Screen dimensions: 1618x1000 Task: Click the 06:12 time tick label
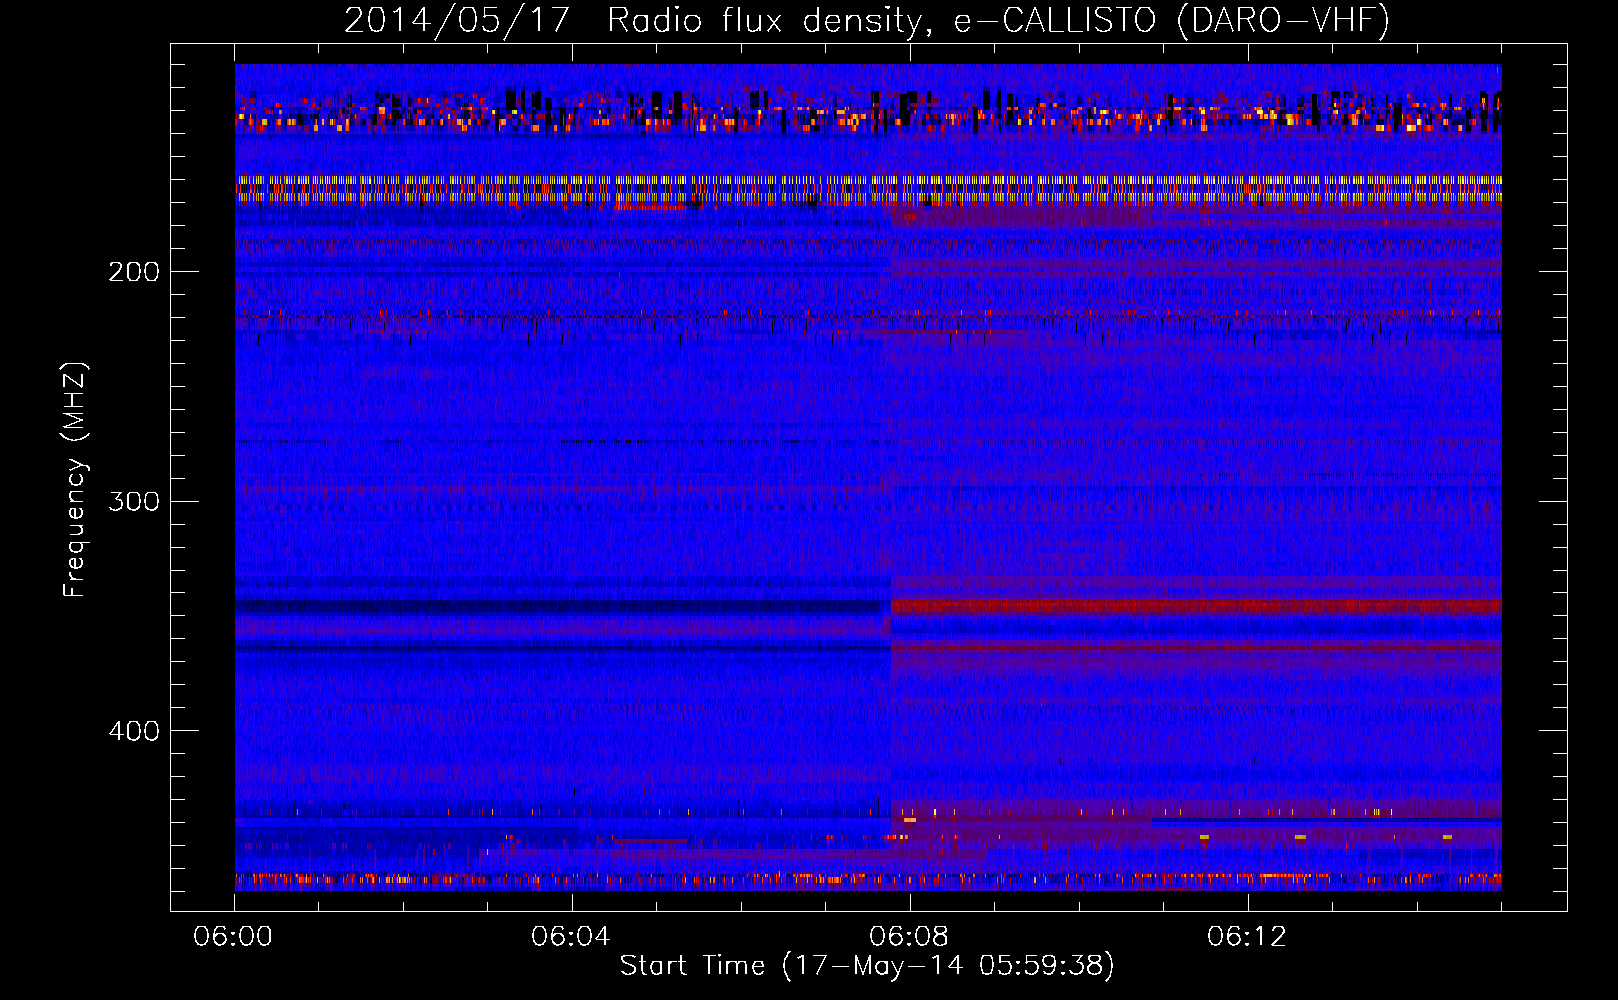(x=1247, y=937)
